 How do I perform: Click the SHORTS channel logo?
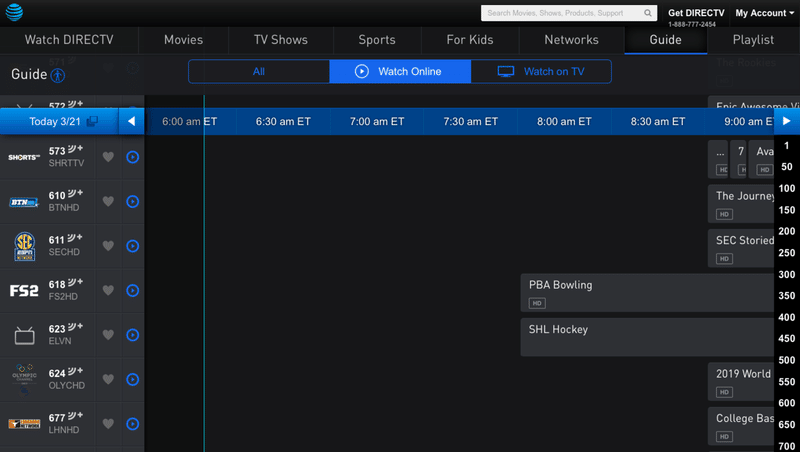pyautogui.click(x=24, y=157)
